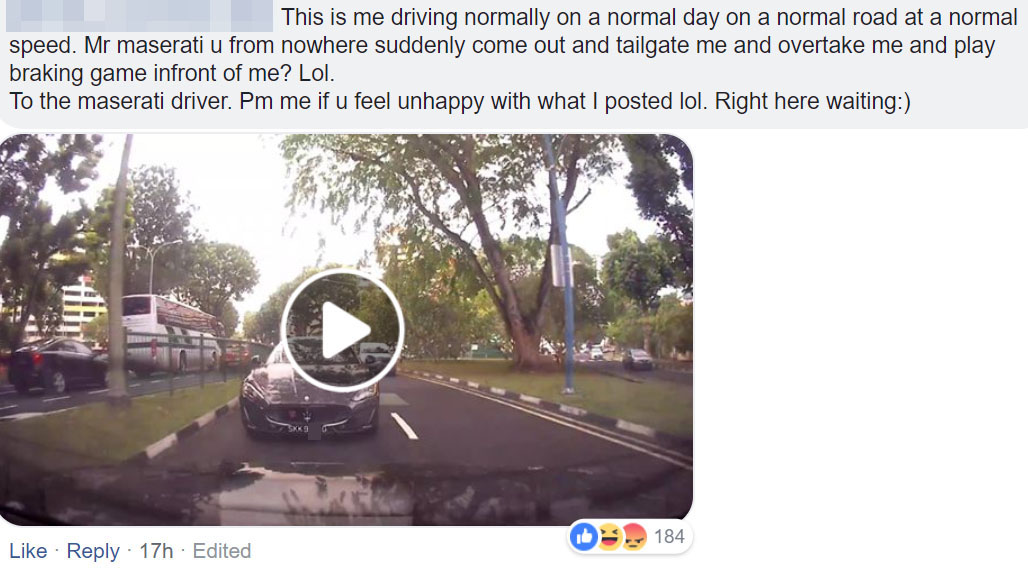Click the first line of comment text
Viewport: 1028px width, 575px height.
click(648, 18)
